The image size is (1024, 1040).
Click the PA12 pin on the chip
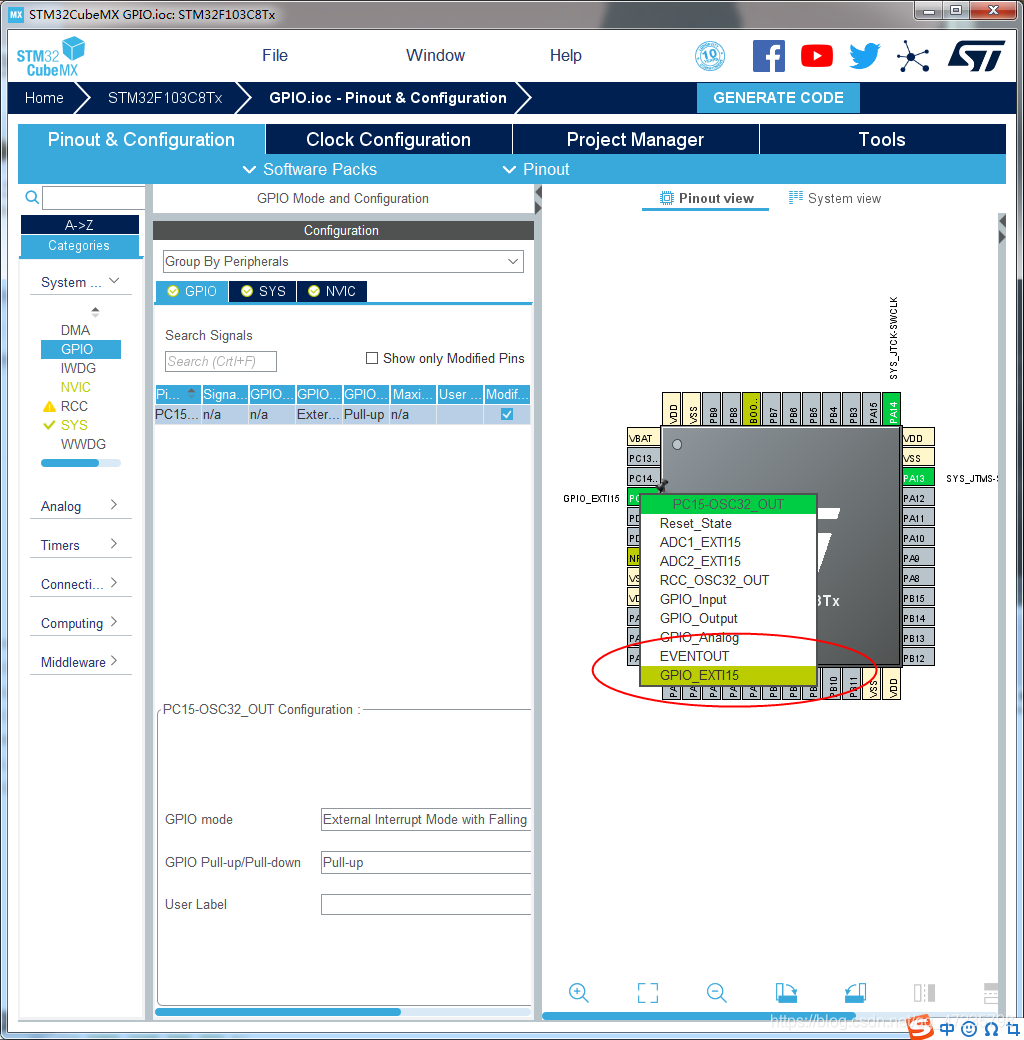[918, 497]
